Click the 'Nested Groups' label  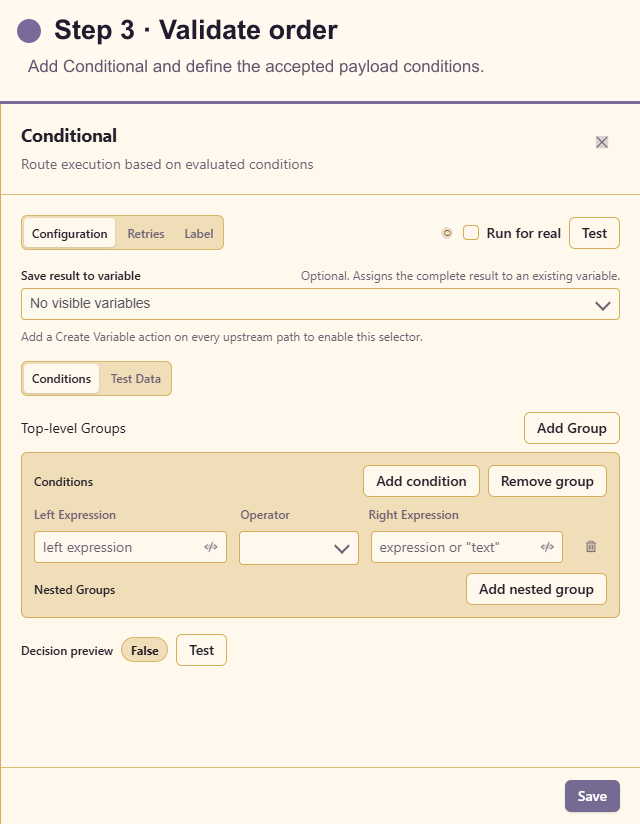coord(75,590)
